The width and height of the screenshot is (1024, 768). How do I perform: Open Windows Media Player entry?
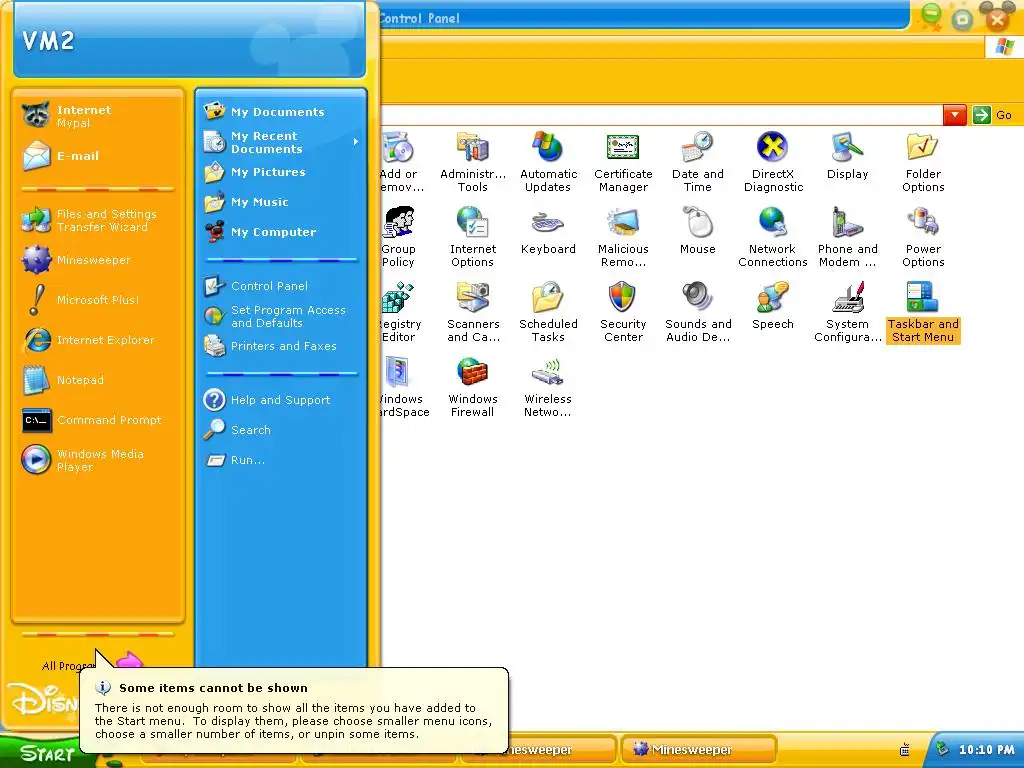pyautogui.click(x=98, y=460)
